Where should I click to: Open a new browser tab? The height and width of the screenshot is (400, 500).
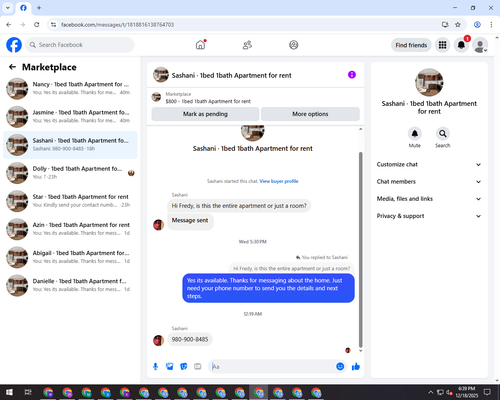pyautogui.click(x=39, y=8)
